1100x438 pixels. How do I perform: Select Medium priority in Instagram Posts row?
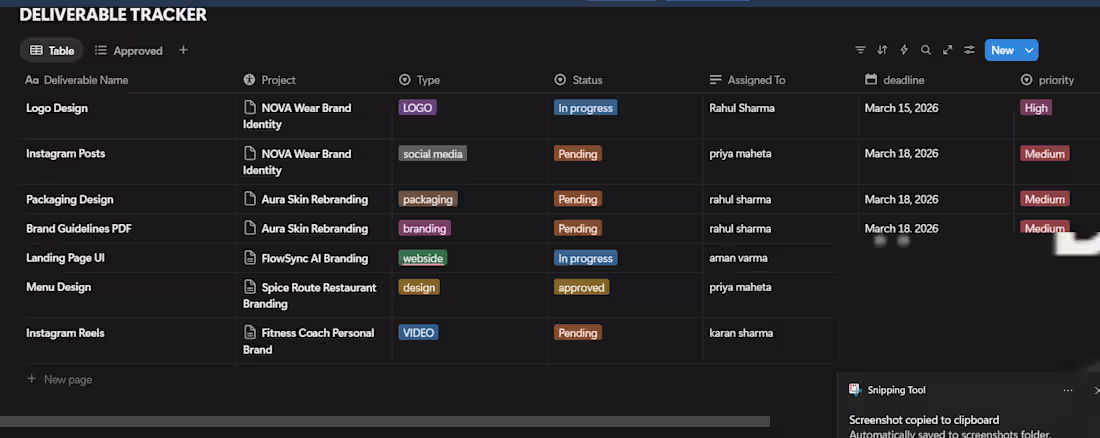1045,154
